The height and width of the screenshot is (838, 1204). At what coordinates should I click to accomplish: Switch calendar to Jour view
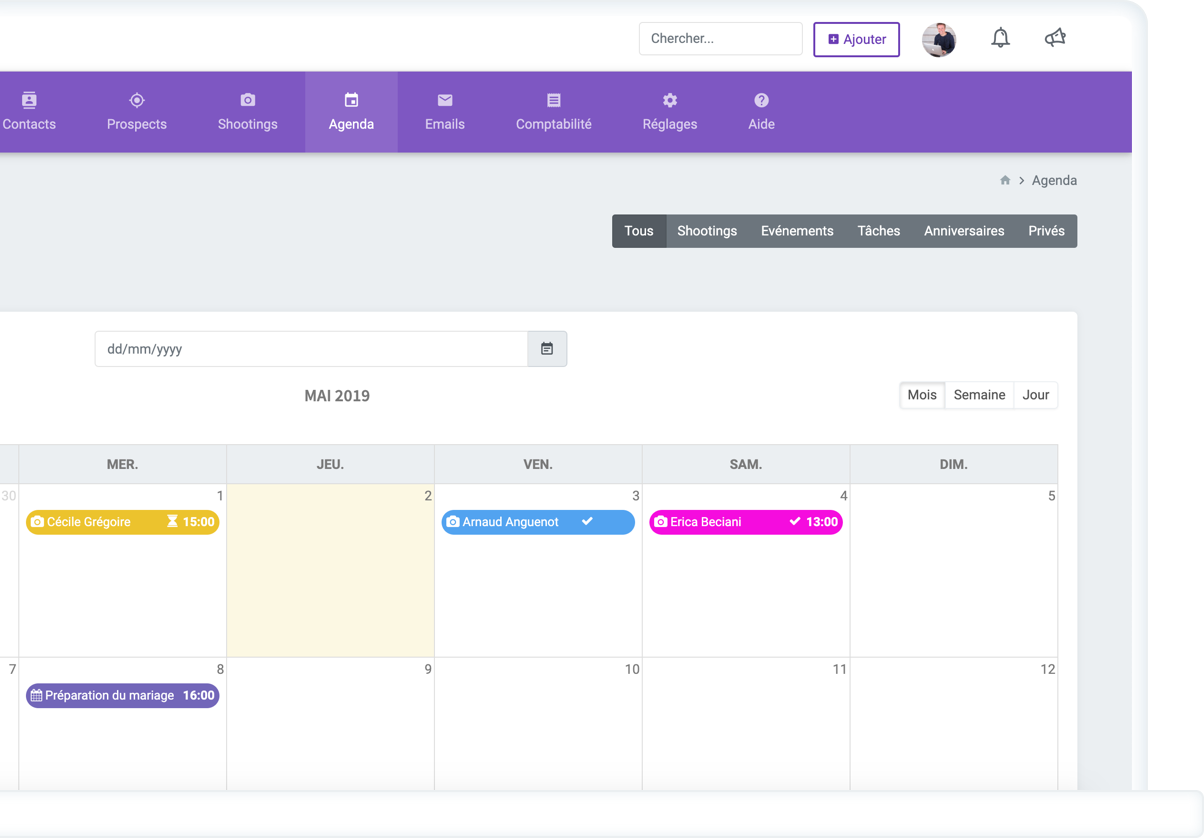1035,395
